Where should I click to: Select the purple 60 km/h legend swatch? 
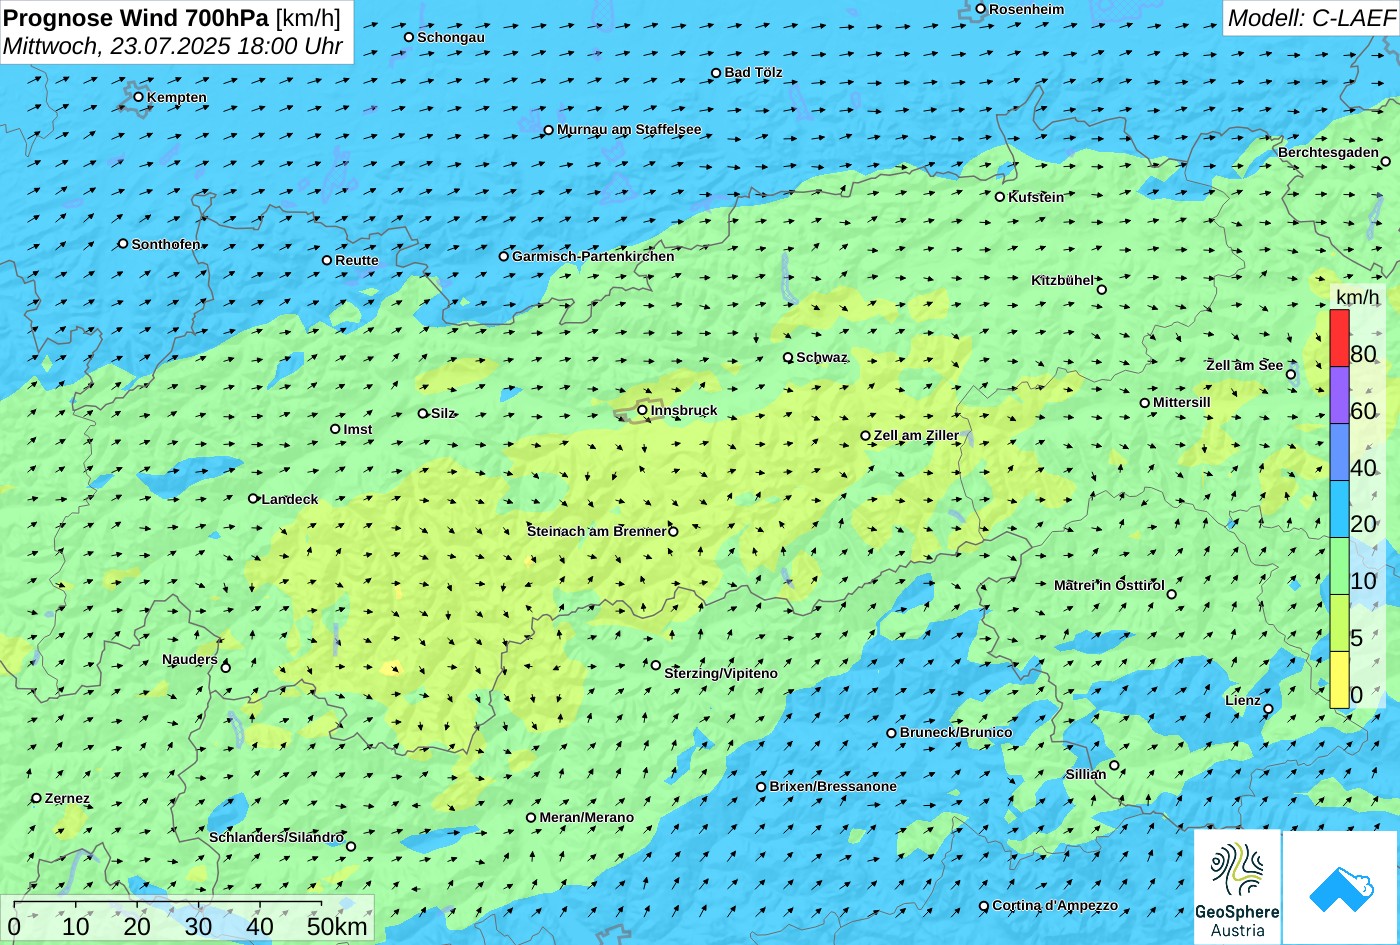1339,395
